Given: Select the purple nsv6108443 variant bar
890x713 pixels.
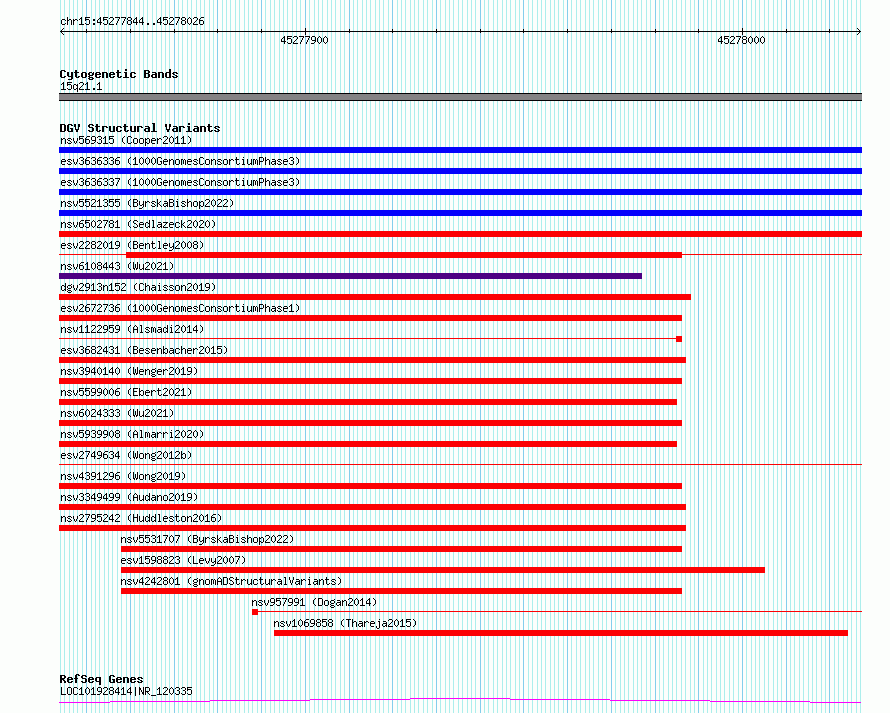Looking at the screenshot, I should tap(350, 276).
